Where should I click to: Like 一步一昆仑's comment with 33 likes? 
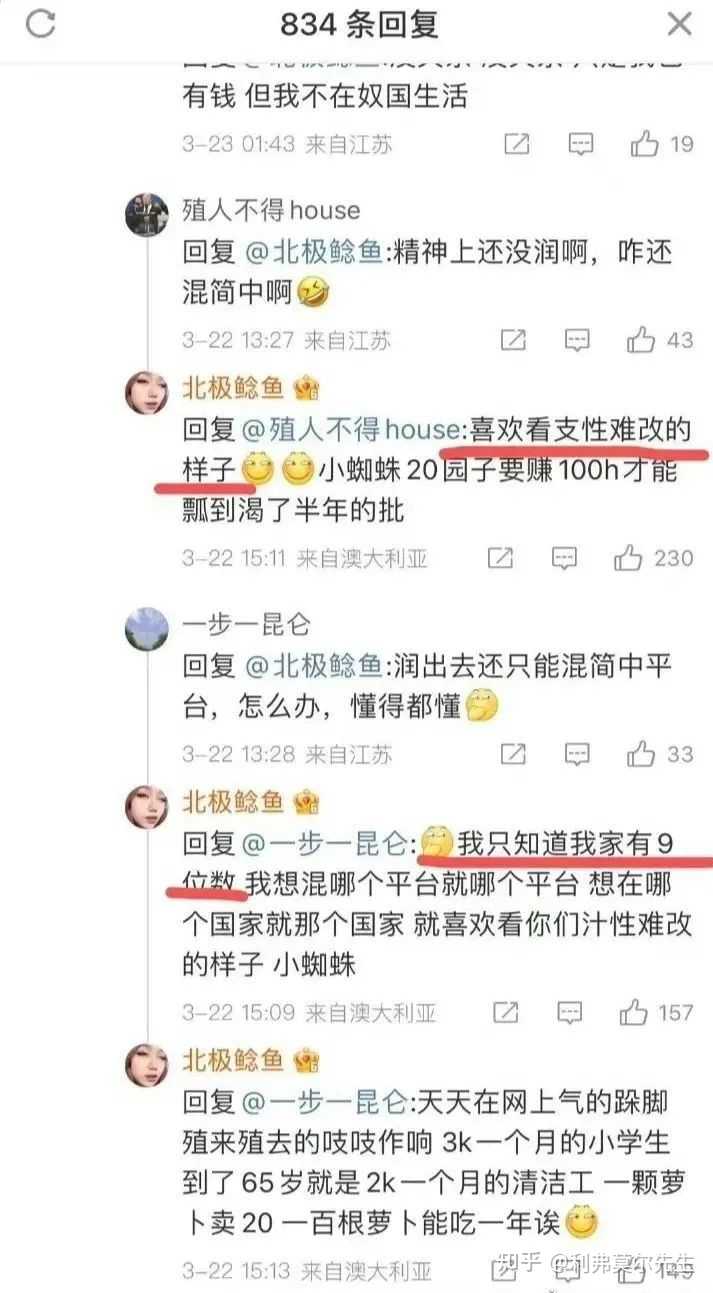pyautogui.click(x=641, y=753)
